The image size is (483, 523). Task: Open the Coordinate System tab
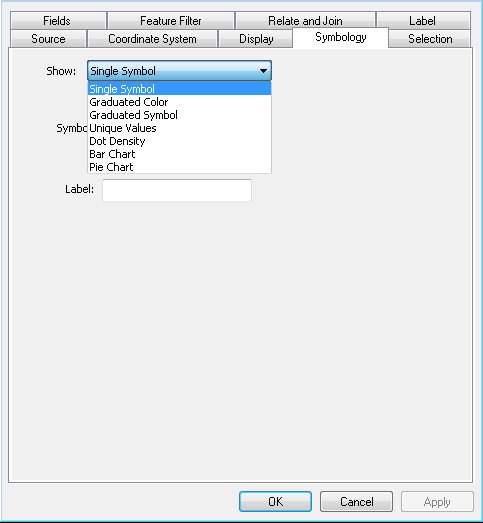point(152,39)
